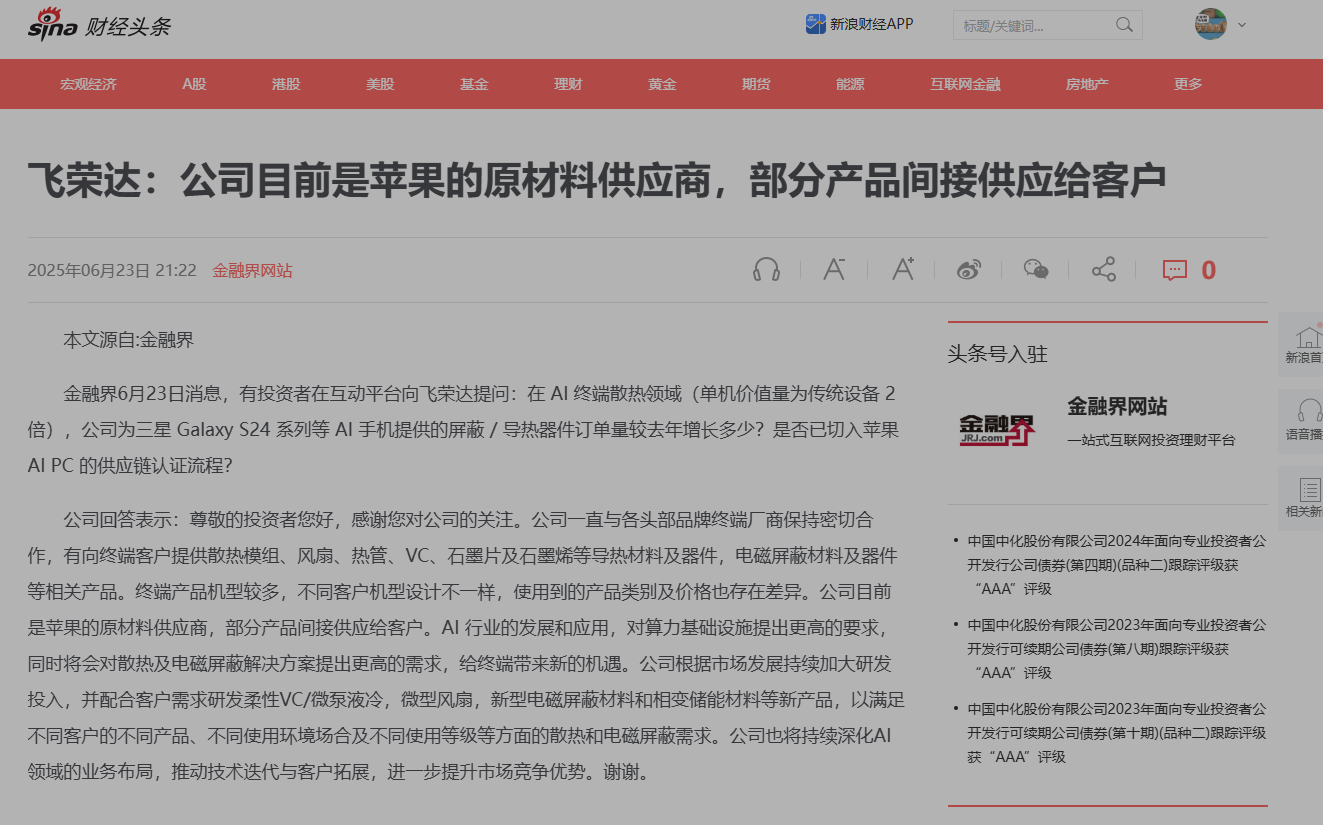Open the 黄金 nav tab

[x=662, y=84]
